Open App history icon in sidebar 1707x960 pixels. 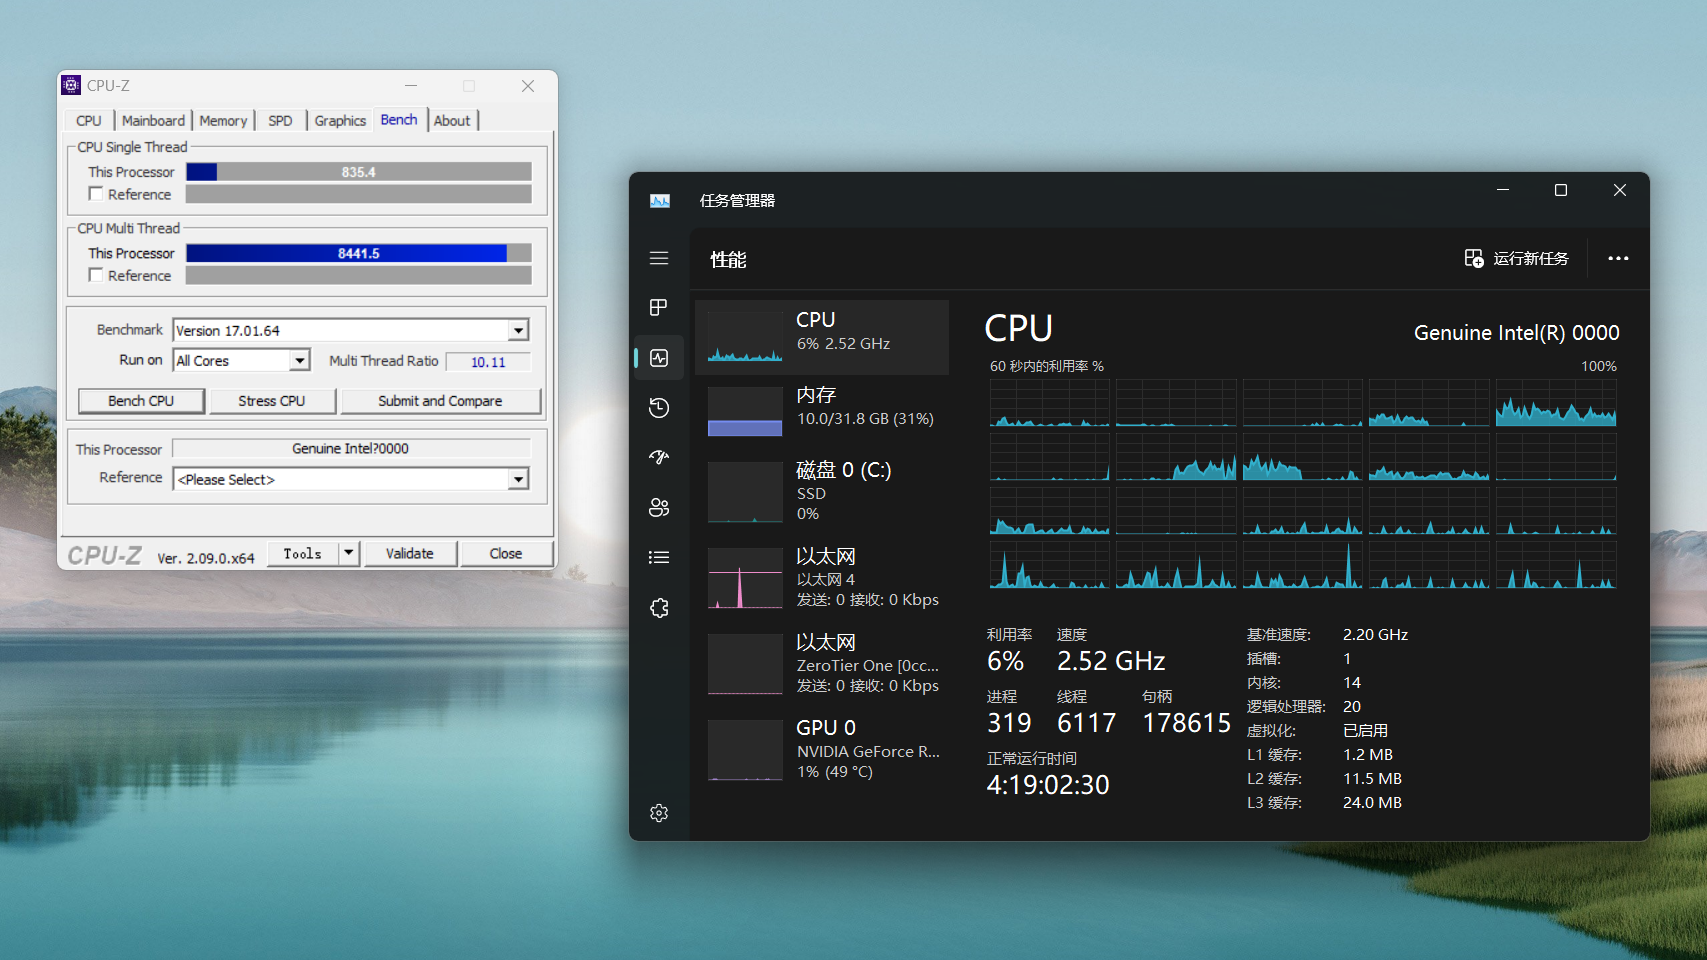coord(658,408)
